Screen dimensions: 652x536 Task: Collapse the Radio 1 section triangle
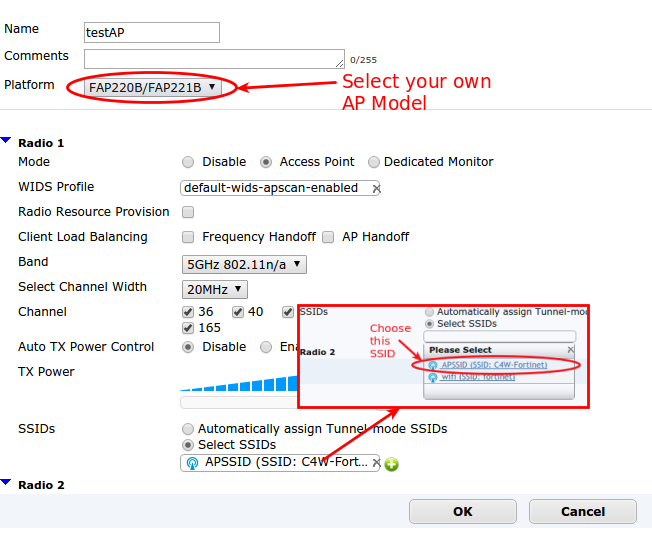(6, 141)
